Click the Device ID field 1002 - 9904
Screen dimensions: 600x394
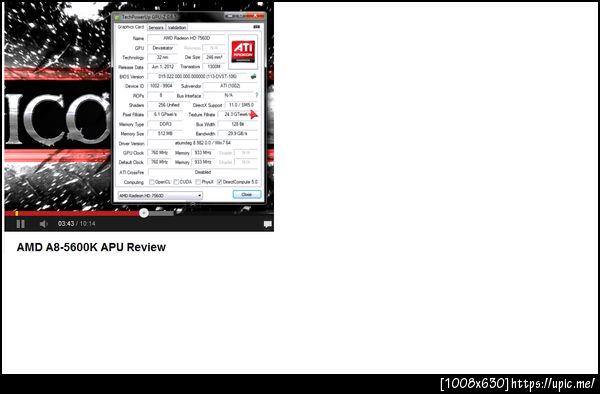[161, 86]
